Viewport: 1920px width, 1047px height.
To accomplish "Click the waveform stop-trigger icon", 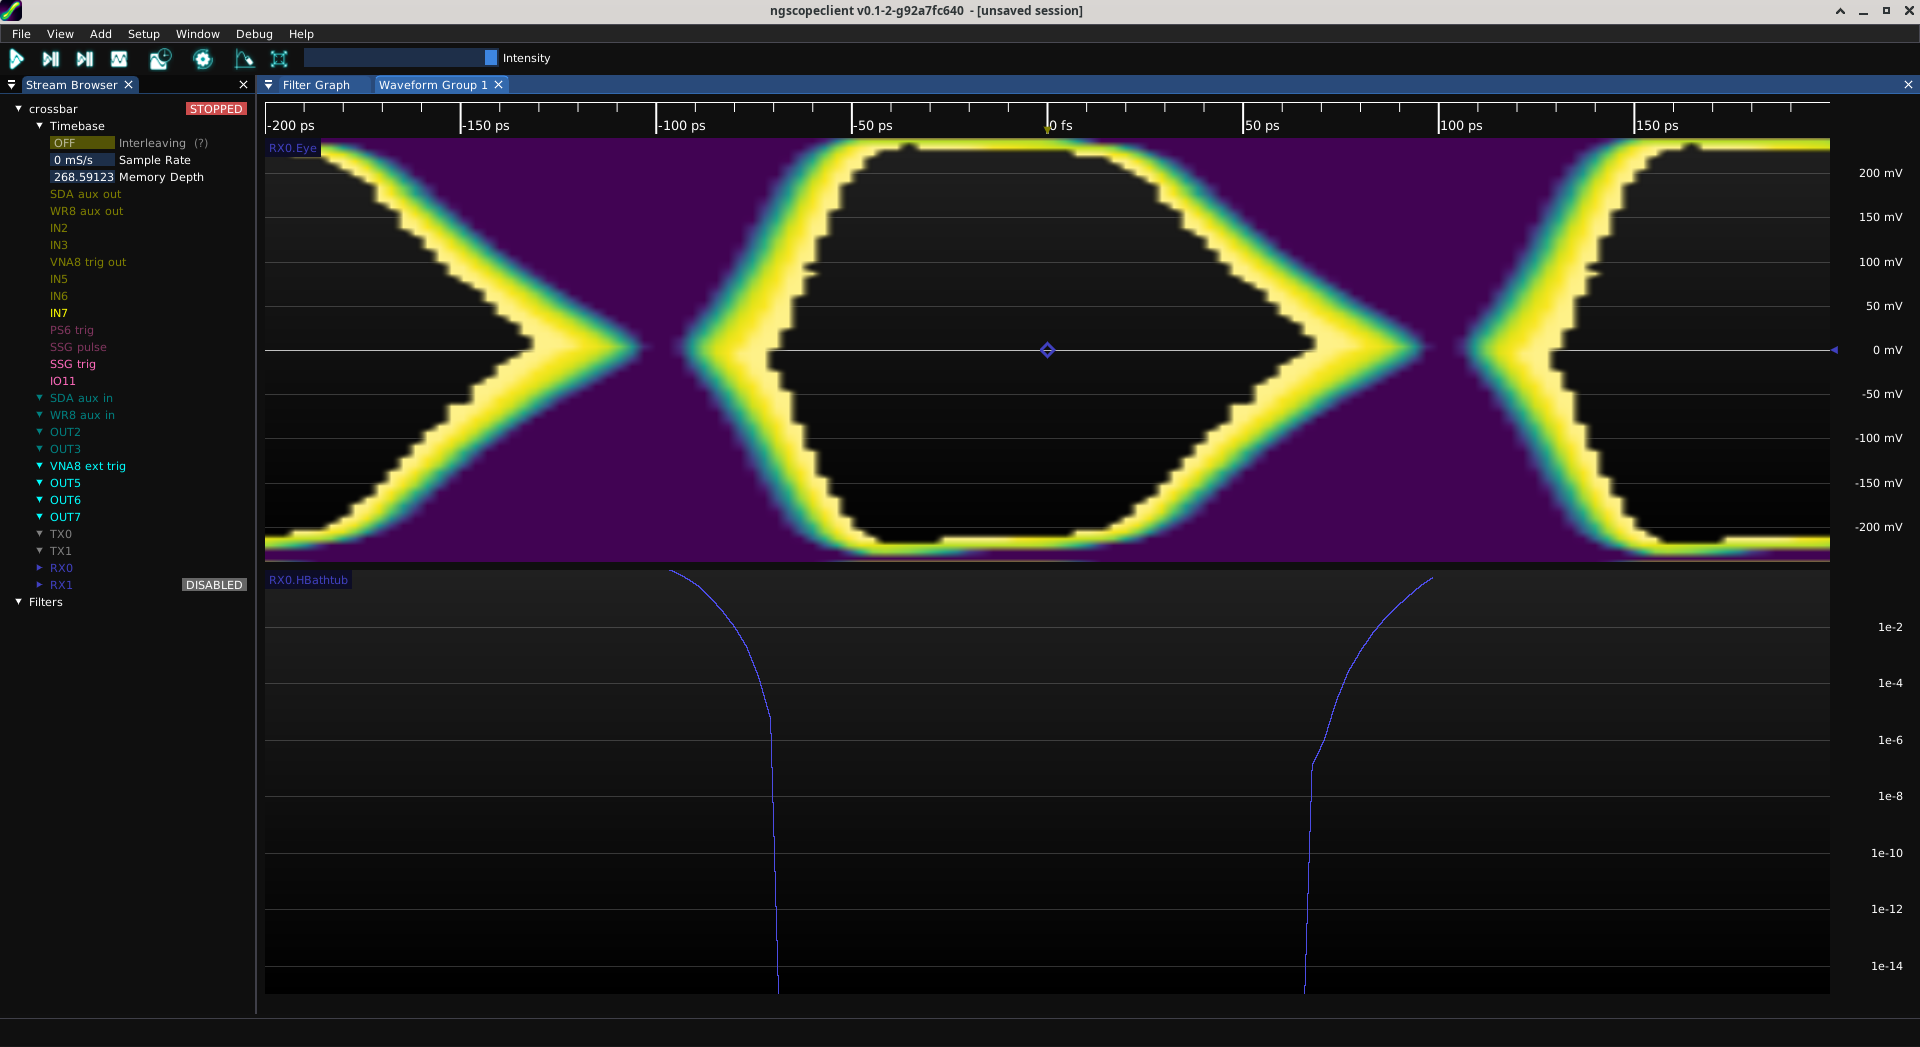I will click(x=119, y=59).
